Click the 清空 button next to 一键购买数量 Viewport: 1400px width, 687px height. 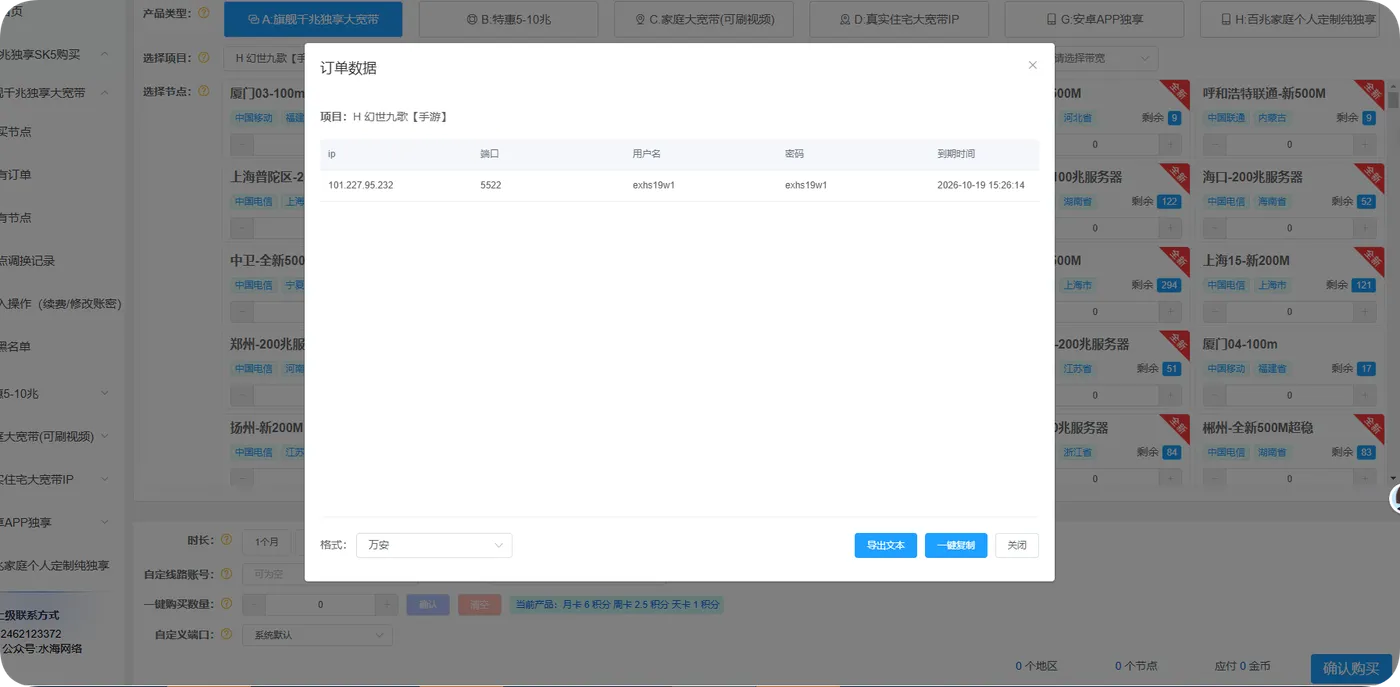[479, 604]
